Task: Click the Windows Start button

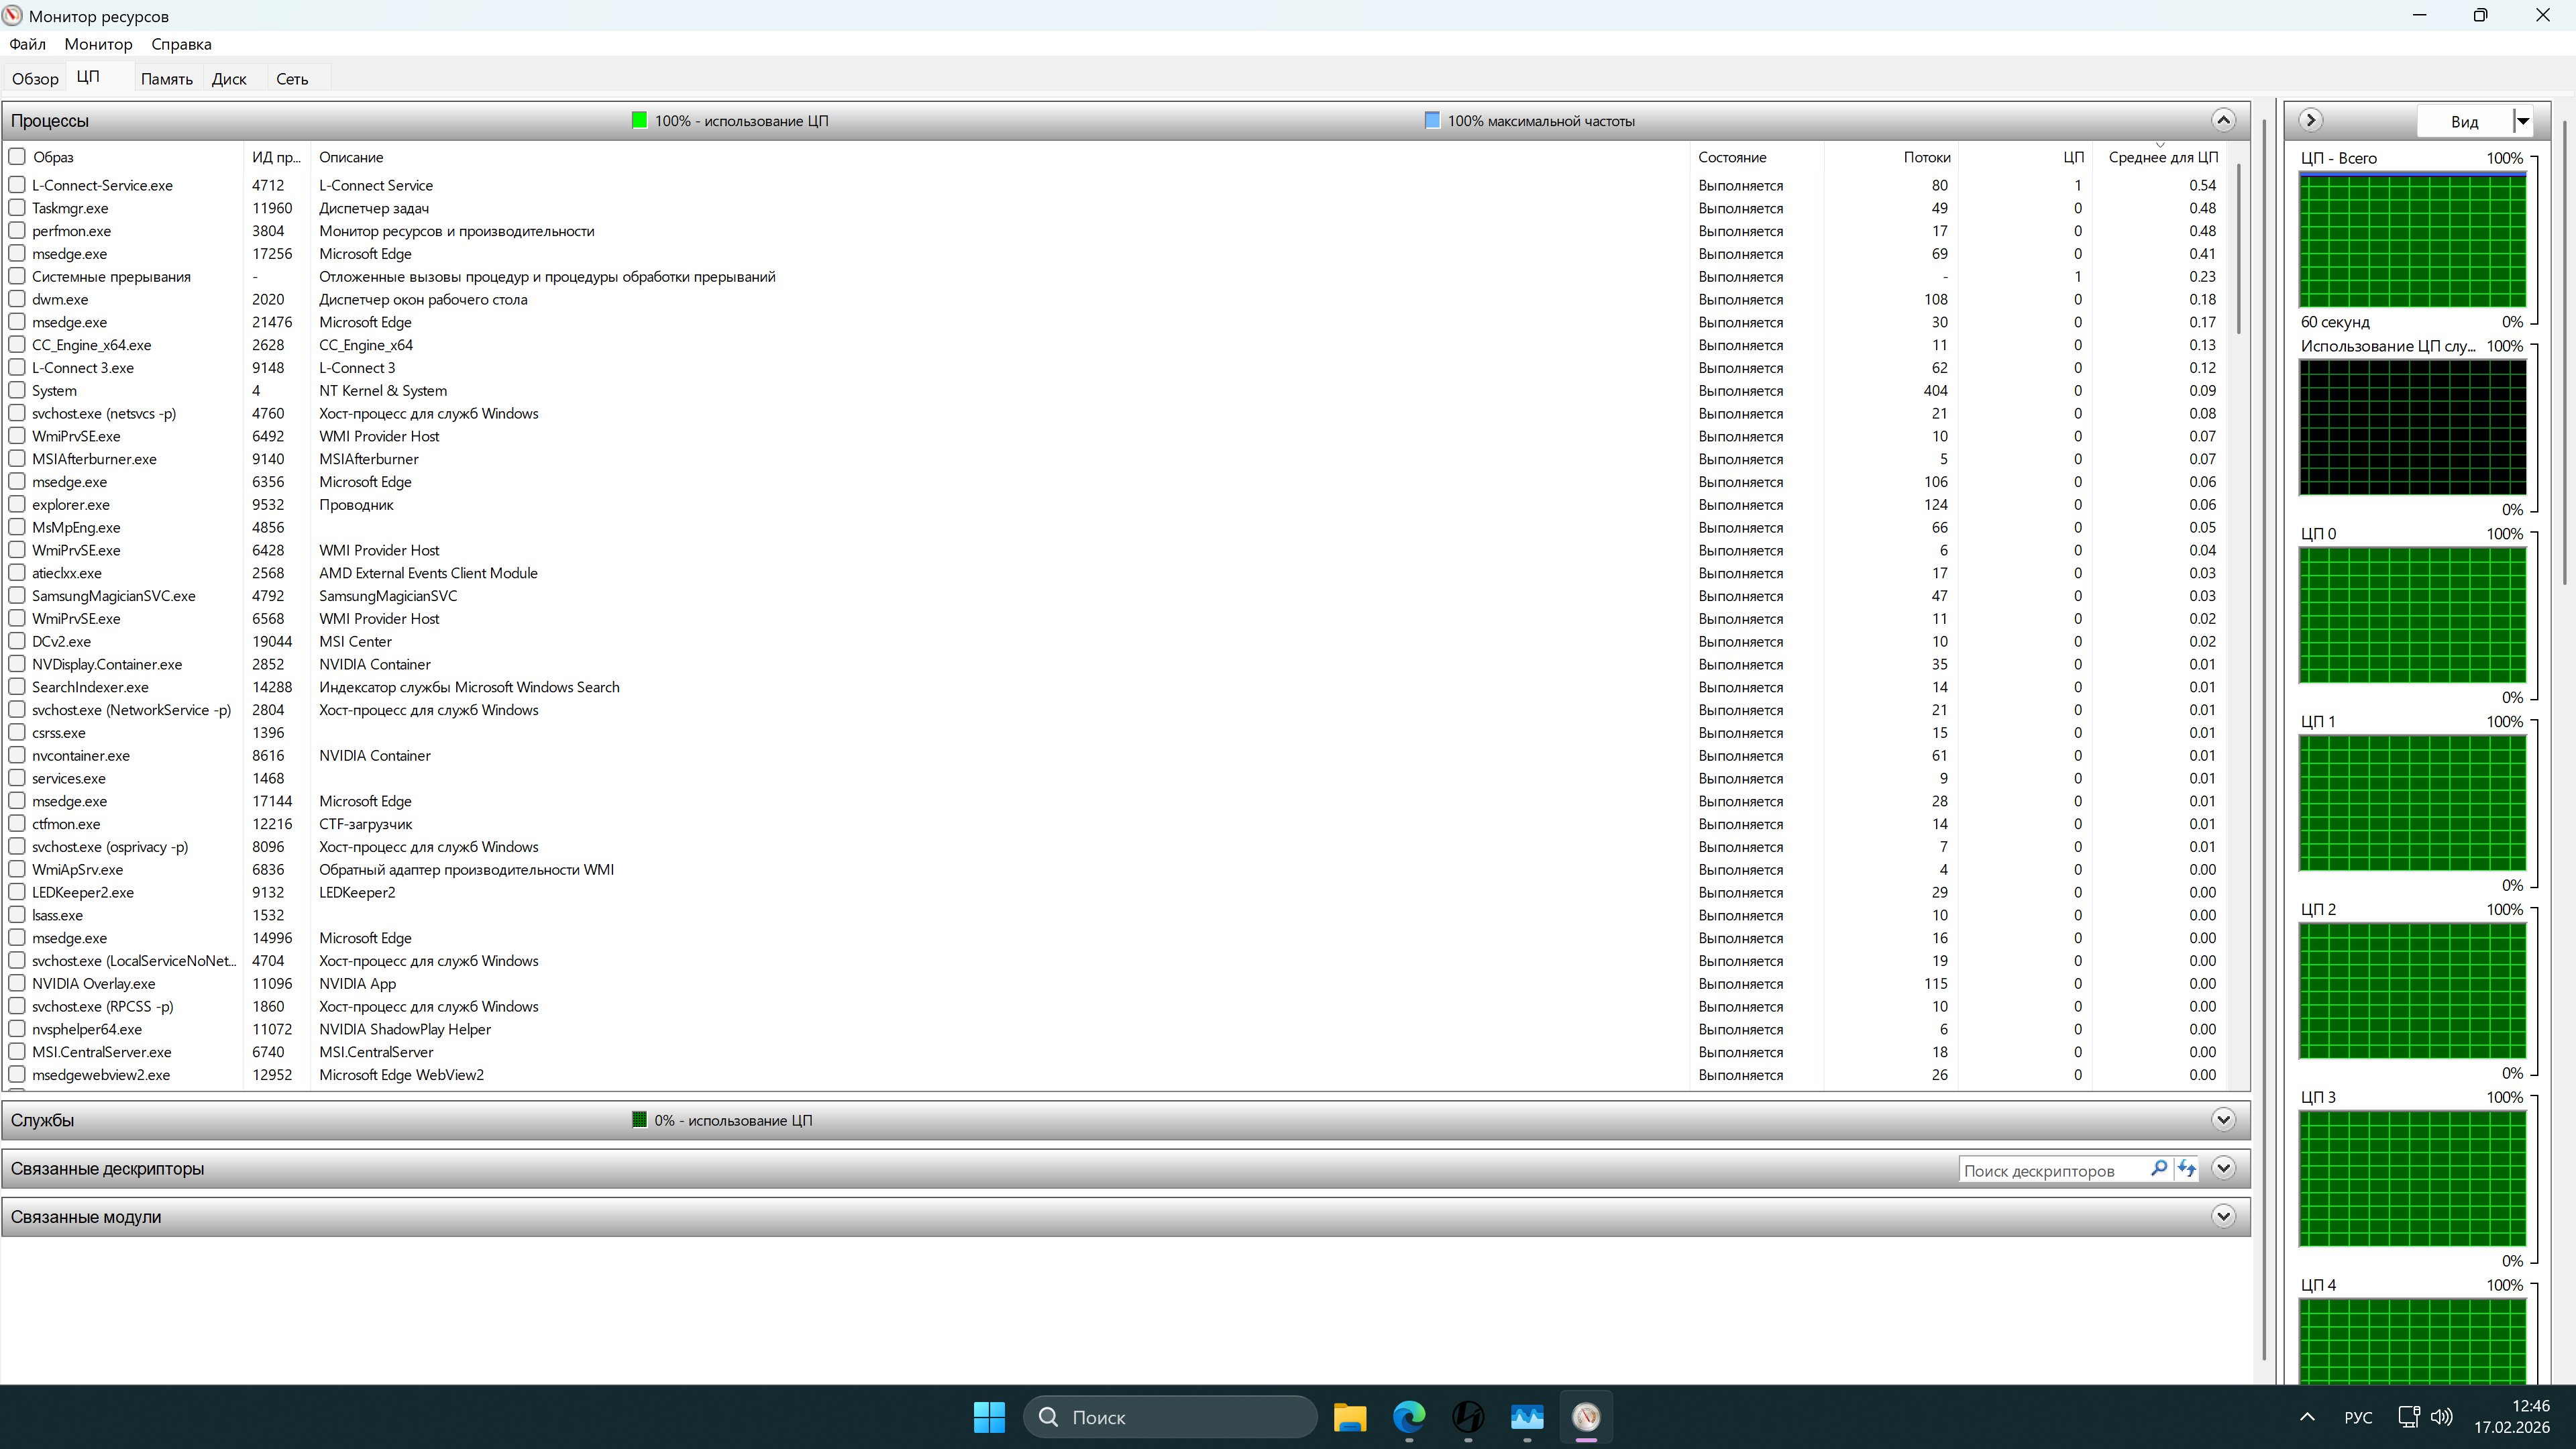Action: click(x=989, y=1416)
